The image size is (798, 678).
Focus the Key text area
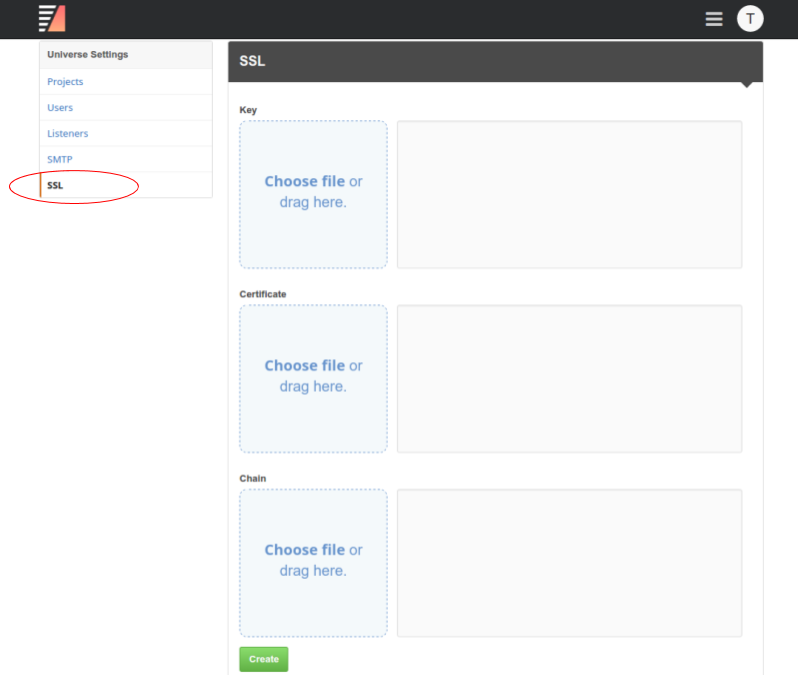click(569, 195)
